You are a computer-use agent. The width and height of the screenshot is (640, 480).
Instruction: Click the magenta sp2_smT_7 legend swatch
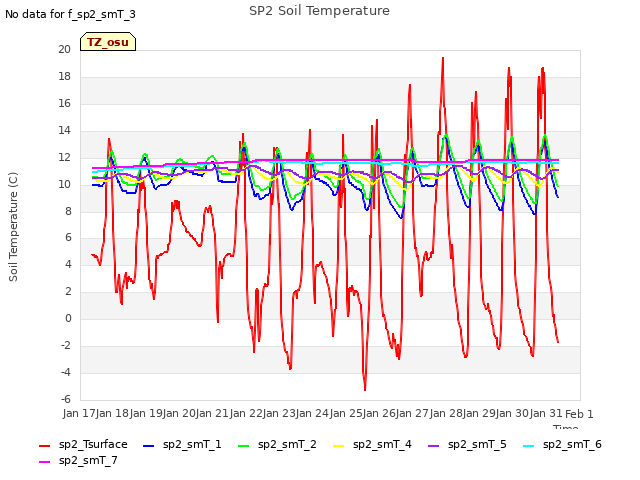(x=44, y=462)
